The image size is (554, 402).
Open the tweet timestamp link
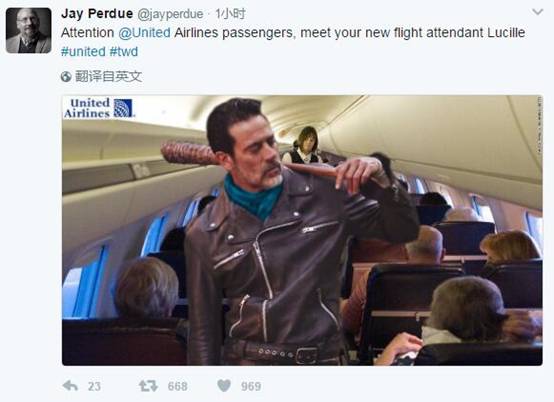(x=230, y=14)
